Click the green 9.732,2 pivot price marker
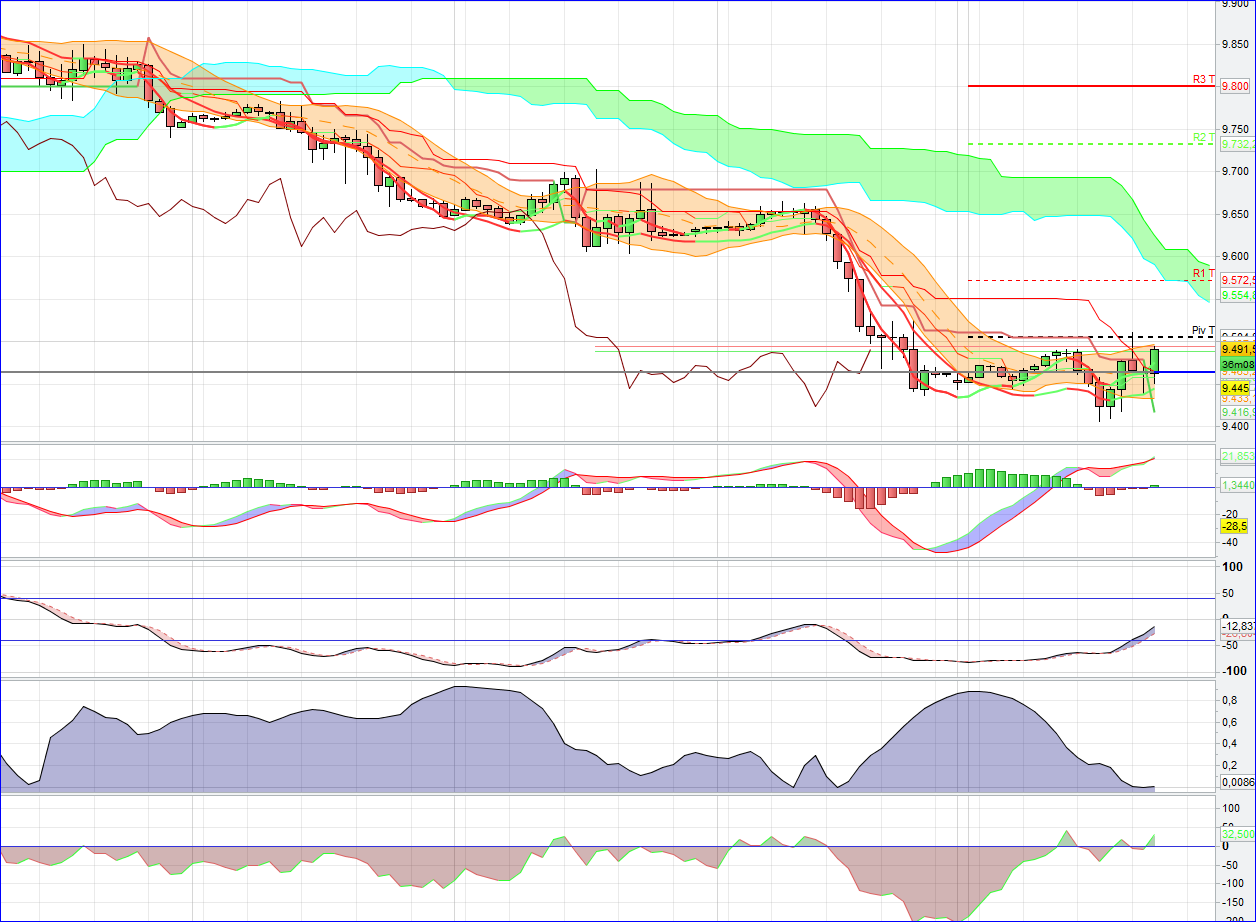 pyautogui.click(x=1238, y=145)
